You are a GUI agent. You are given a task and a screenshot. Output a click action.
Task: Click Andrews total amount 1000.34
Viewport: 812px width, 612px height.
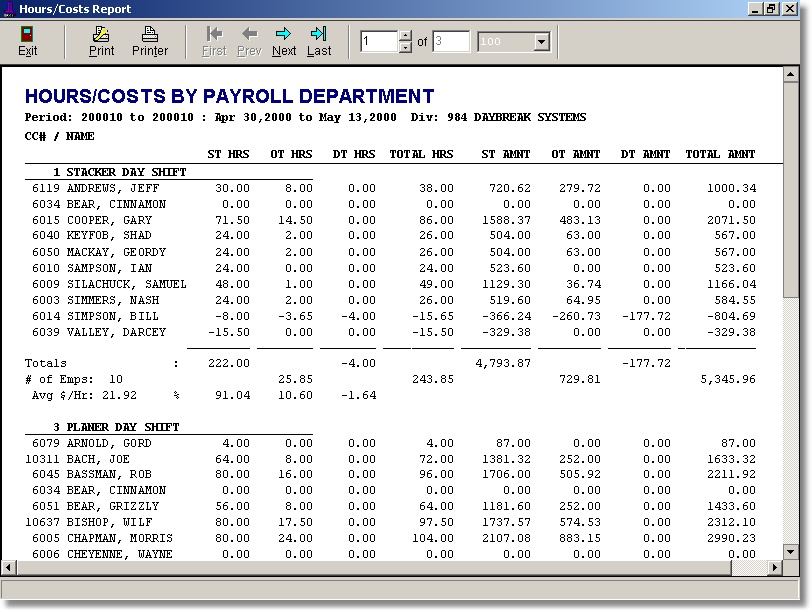(731, 188)
